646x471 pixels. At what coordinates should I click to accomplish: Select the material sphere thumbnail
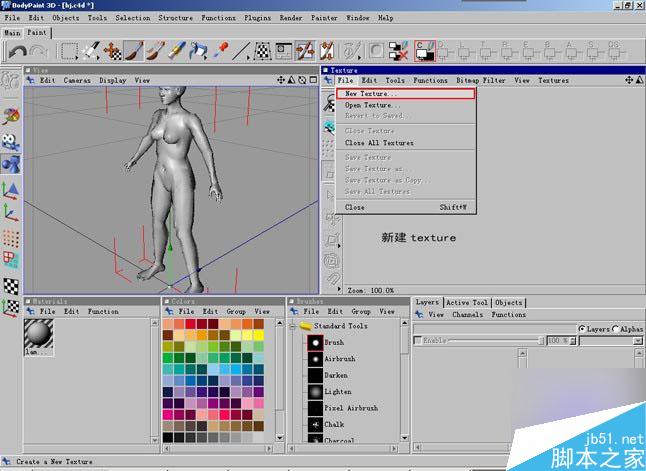pyautogui.click(x=38, y=334)
